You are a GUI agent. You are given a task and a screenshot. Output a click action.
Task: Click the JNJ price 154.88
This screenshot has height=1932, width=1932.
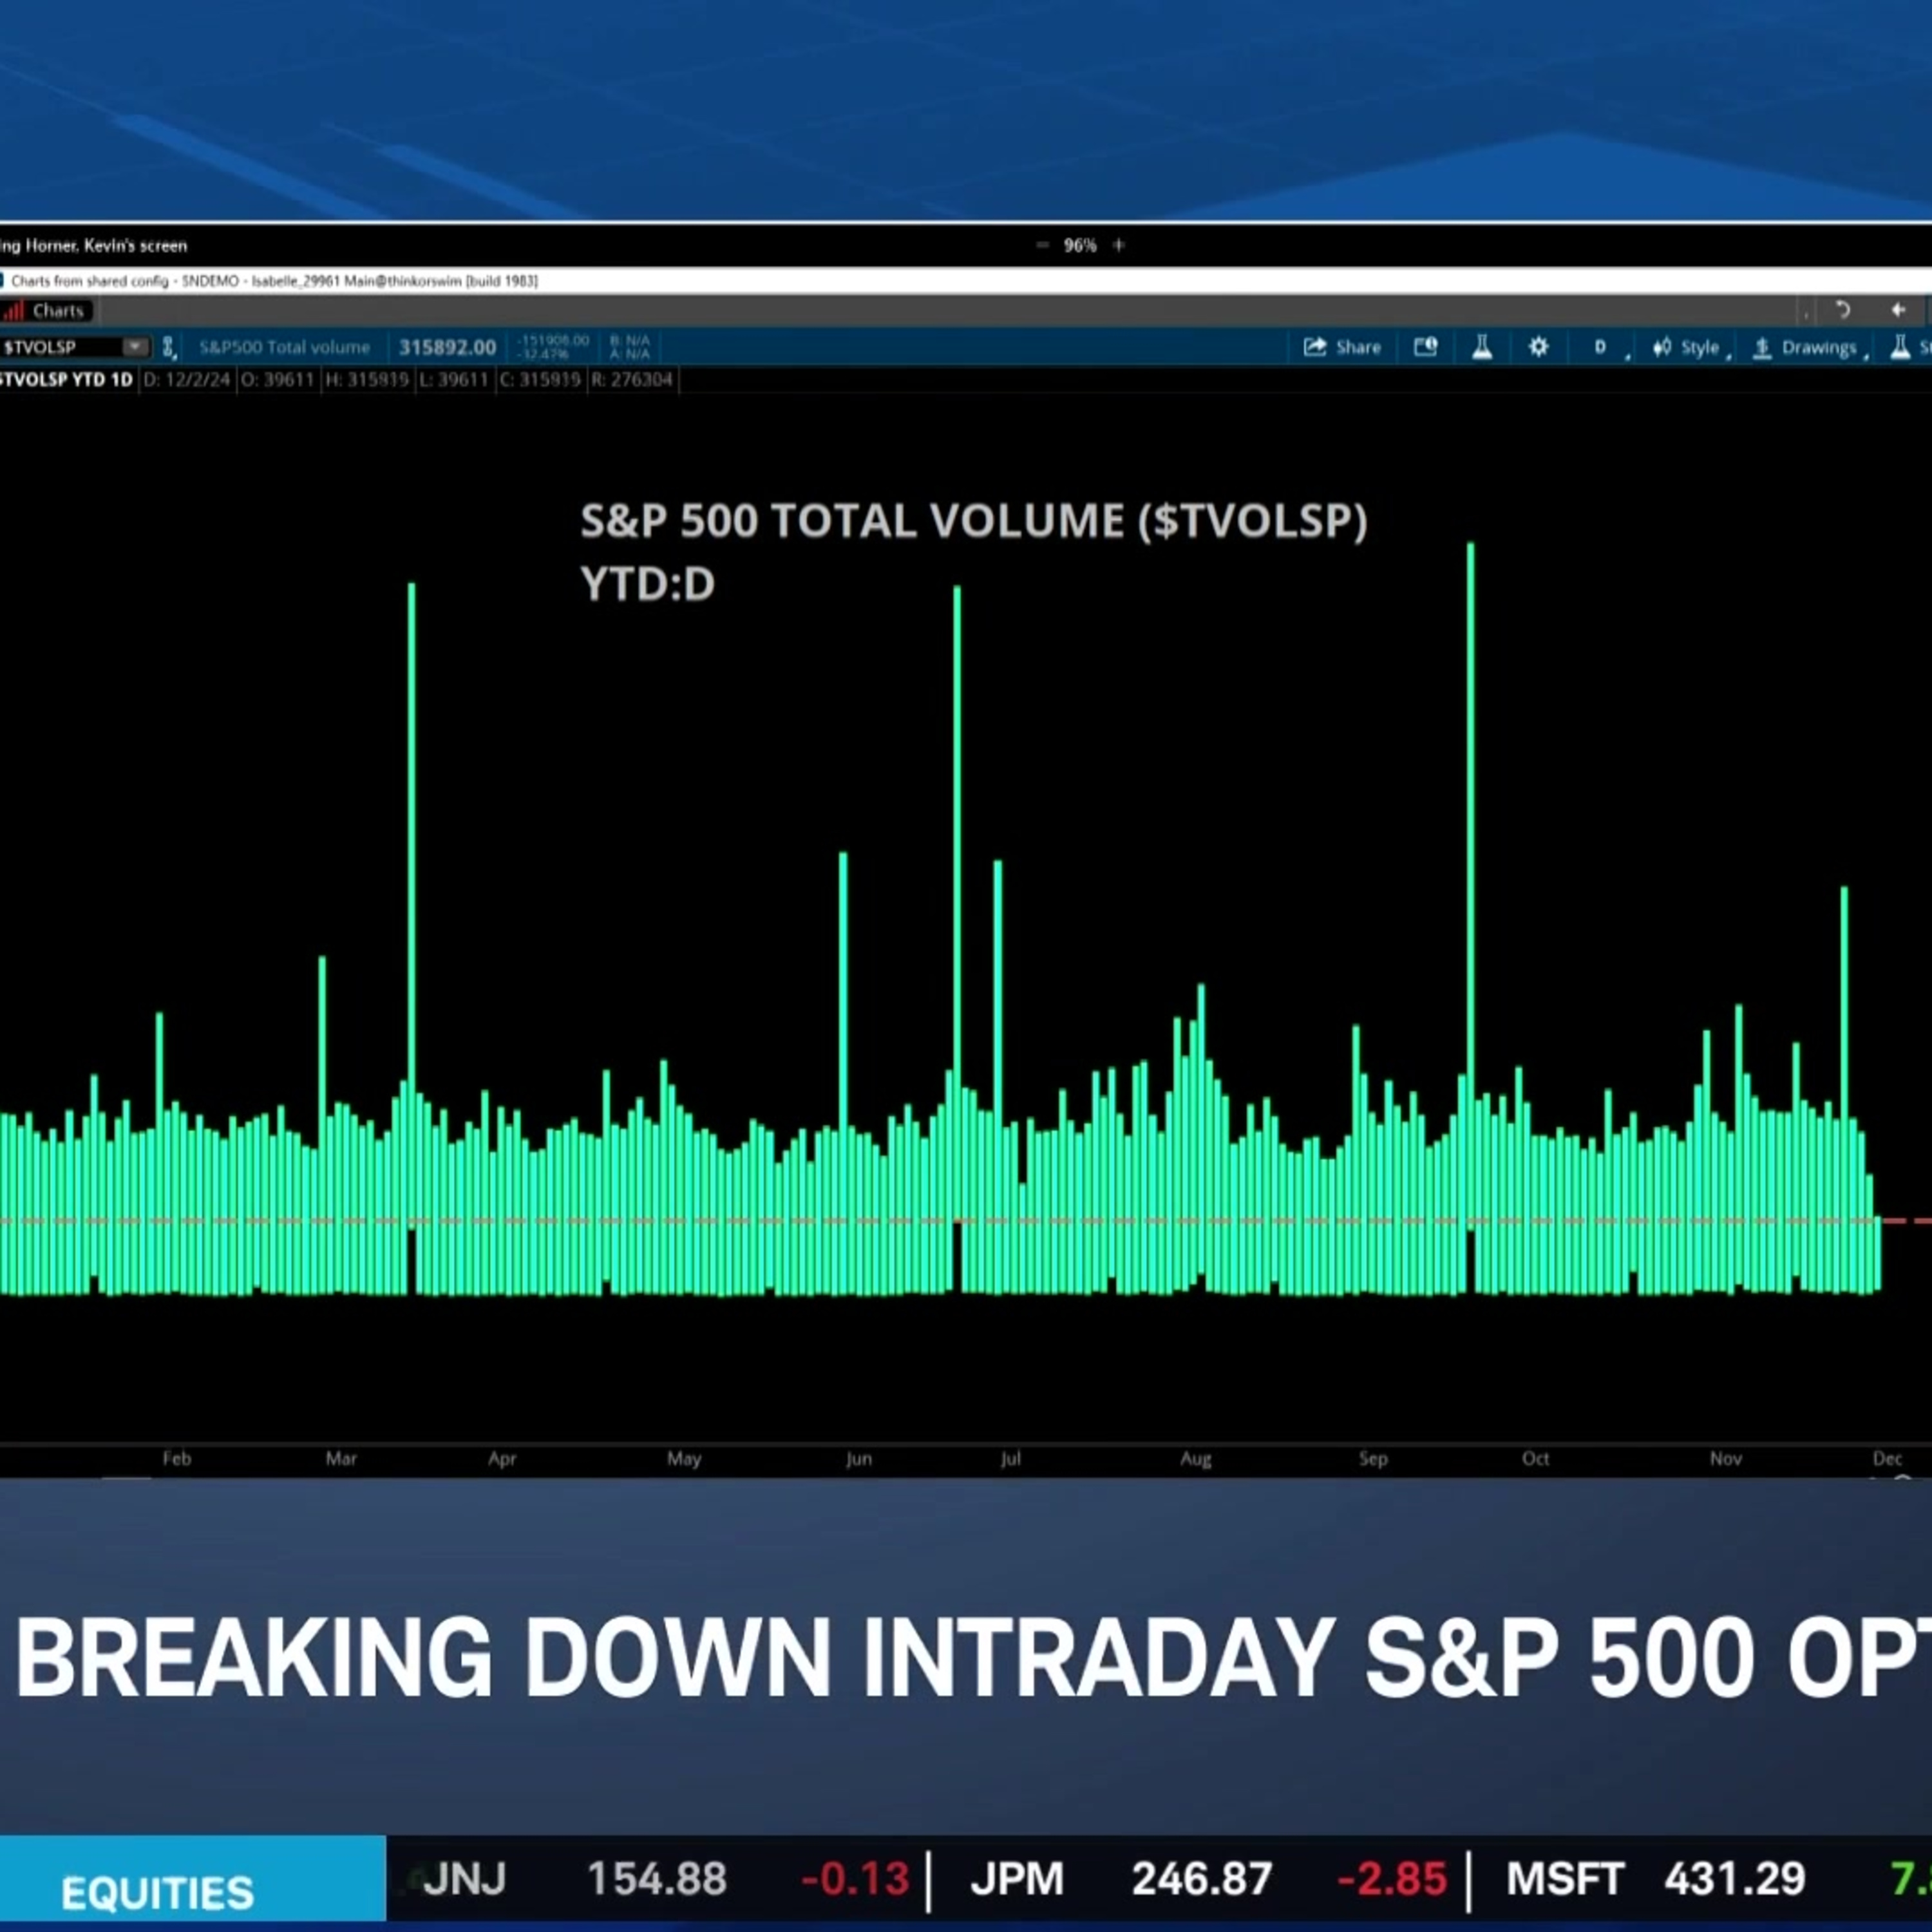(x=656, y=1880)
